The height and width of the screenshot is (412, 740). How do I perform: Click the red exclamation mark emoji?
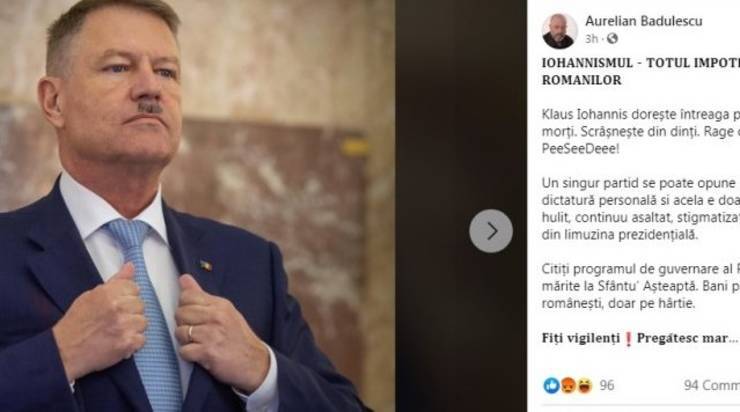pyautogui.click(x=628, y=338)
